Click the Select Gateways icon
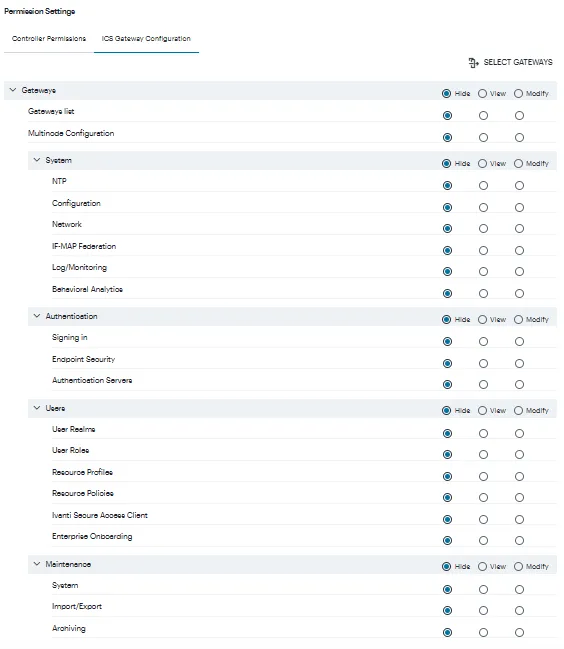Screen dimensions: 564x649 point(473,62)
